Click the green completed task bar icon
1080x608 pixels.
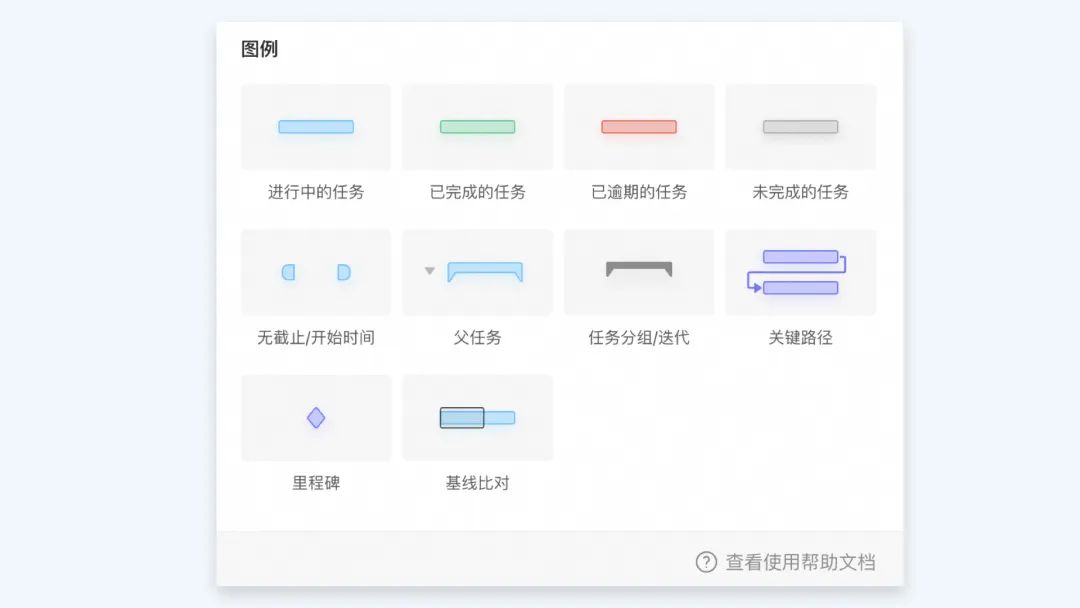(x=477, y=127)
